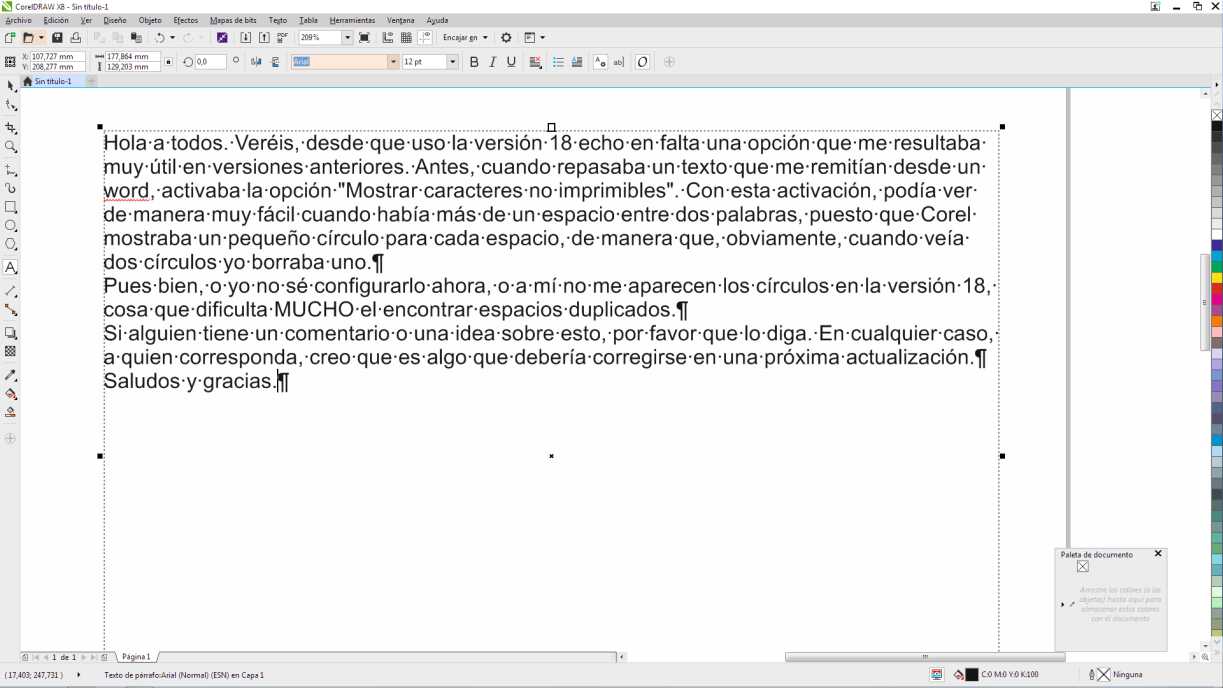Select the Drop Shadow tool
The image size is (1223, 688).
[11, 333]
